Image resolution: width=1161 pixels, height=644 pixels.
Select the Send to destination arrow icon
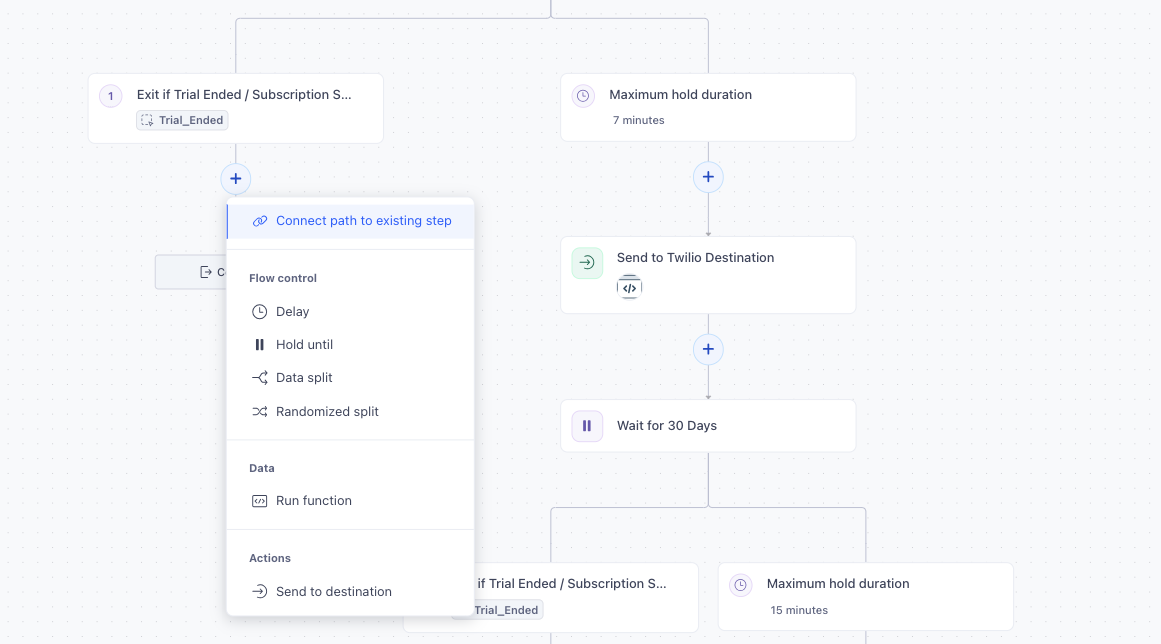[x=259, y=590]
